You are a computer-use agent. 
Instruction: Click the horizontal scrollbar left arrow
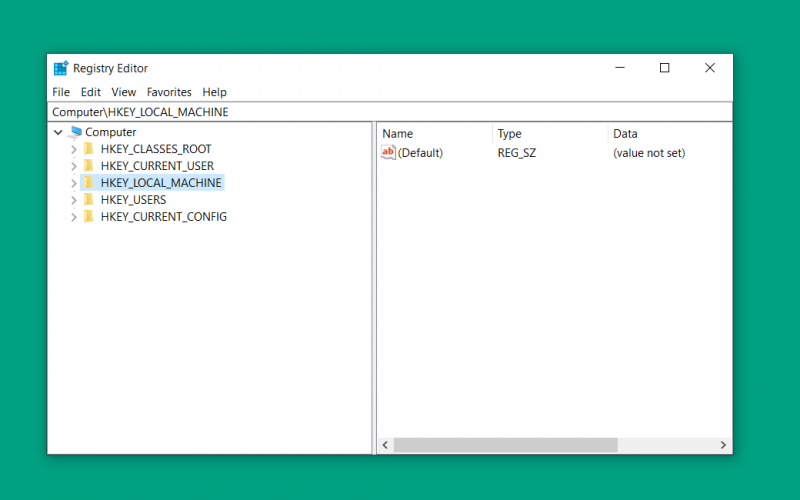tap(385, 445)
